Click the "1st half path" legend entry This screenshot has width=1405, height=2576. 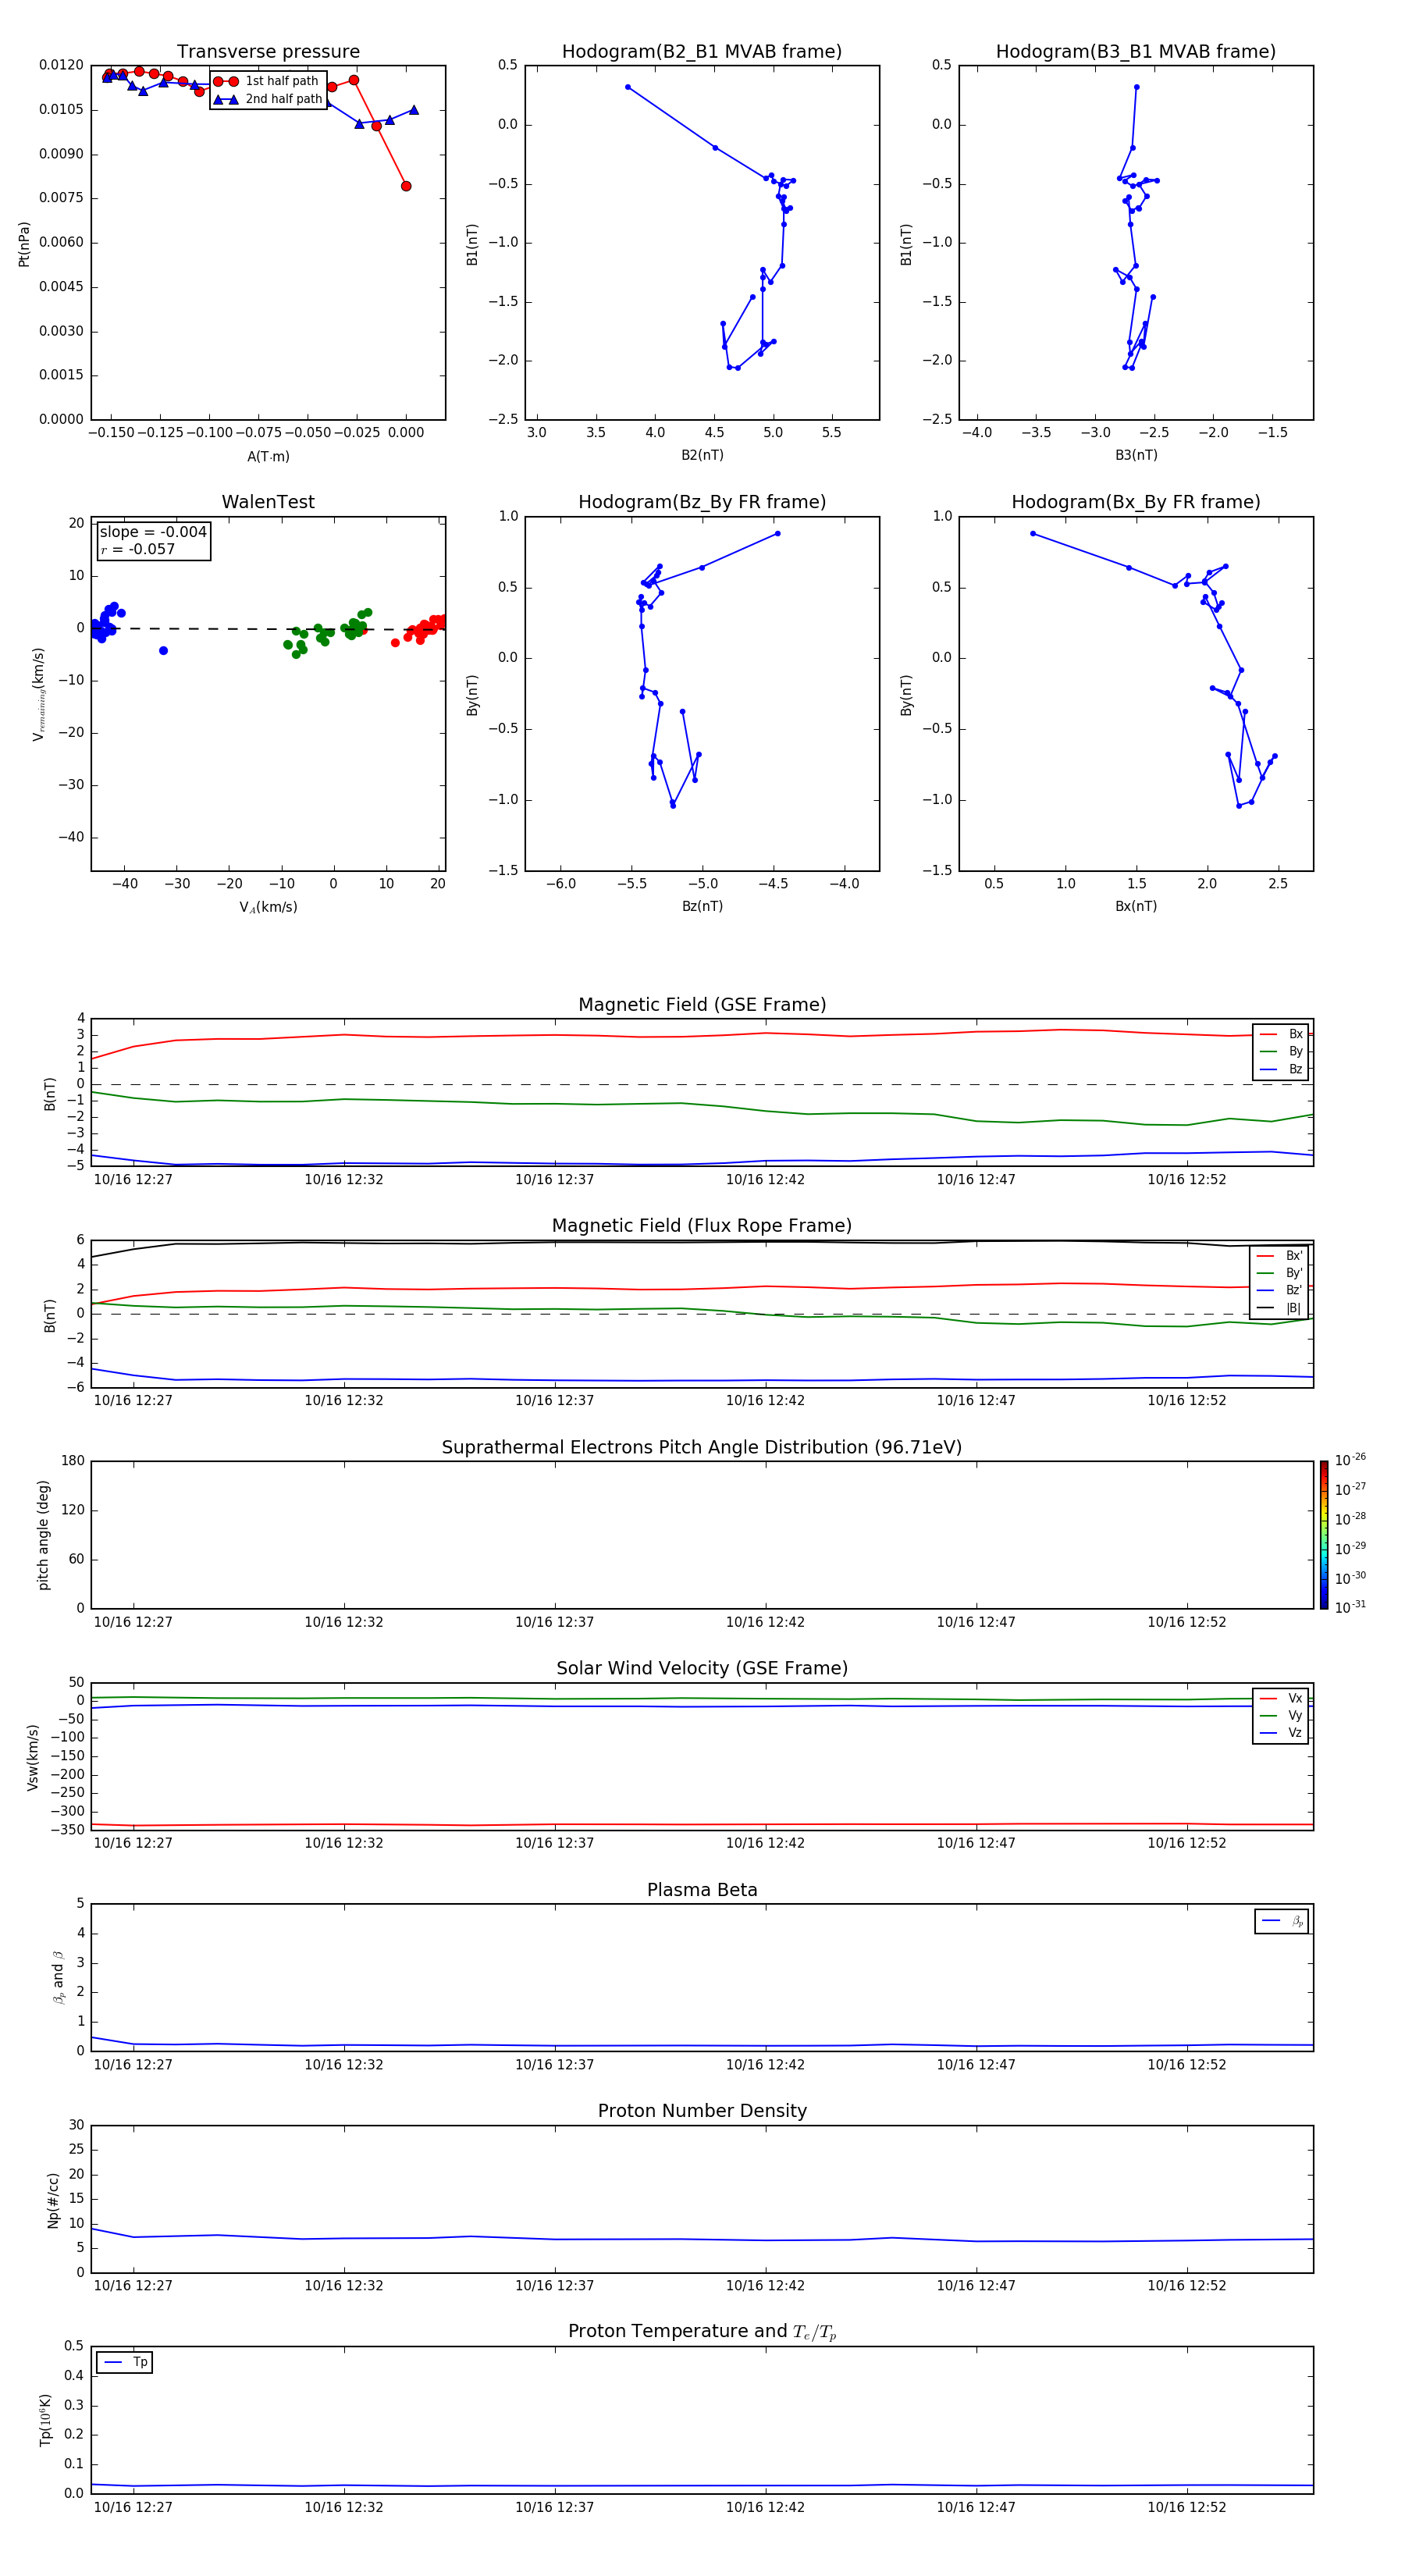(266, 81)
